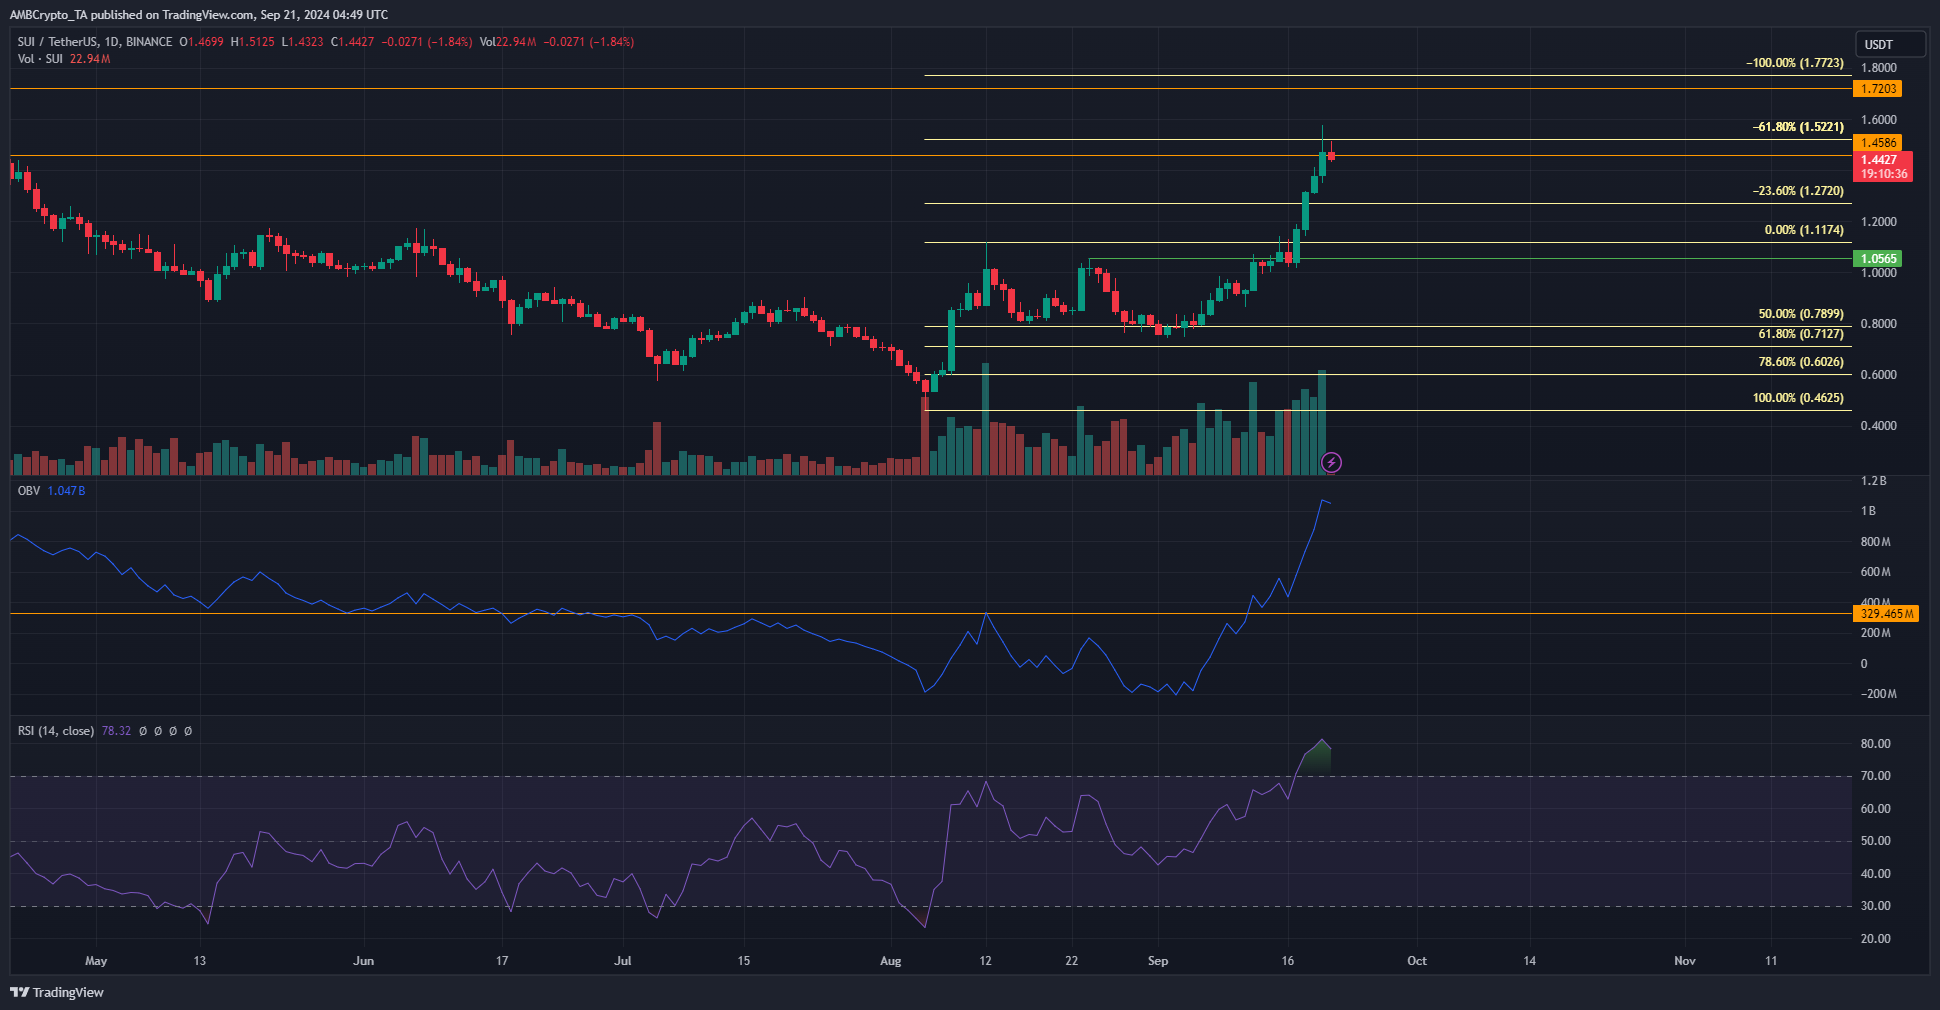Select the 329.465M OBV level label
The width and height of the screenshot is (1940, 1010).
click(x=1885, y=614)
